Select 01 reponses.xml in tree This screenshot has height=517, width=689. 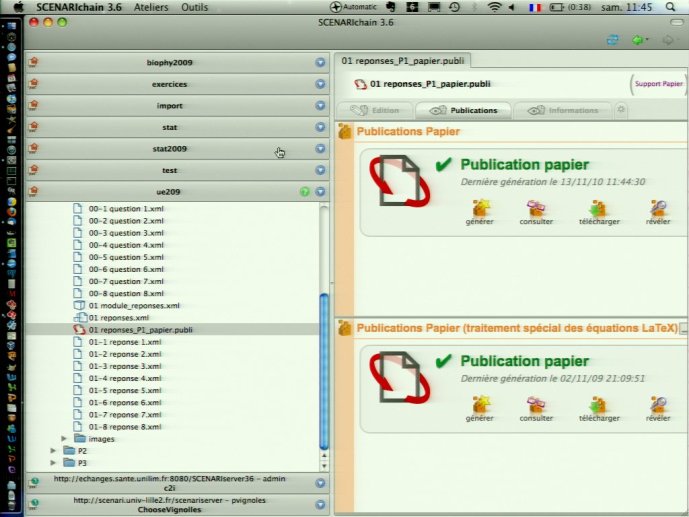pos(119,318)
